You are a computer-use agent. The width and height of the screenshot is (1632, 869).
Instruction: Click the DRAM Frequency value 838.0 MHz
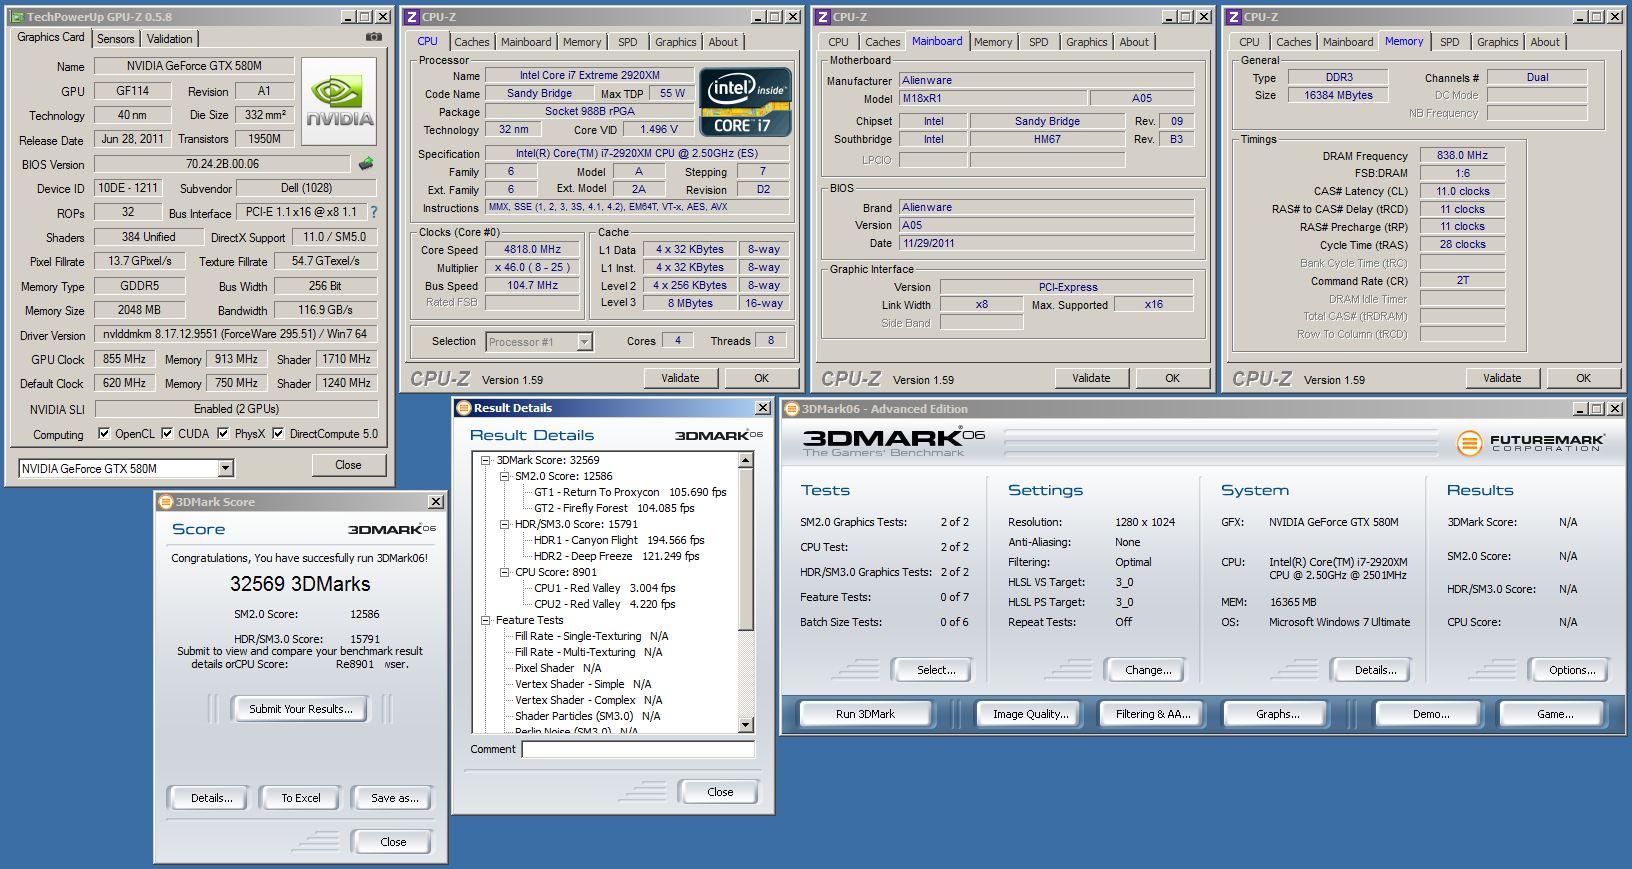click(x=1462, y=155)
